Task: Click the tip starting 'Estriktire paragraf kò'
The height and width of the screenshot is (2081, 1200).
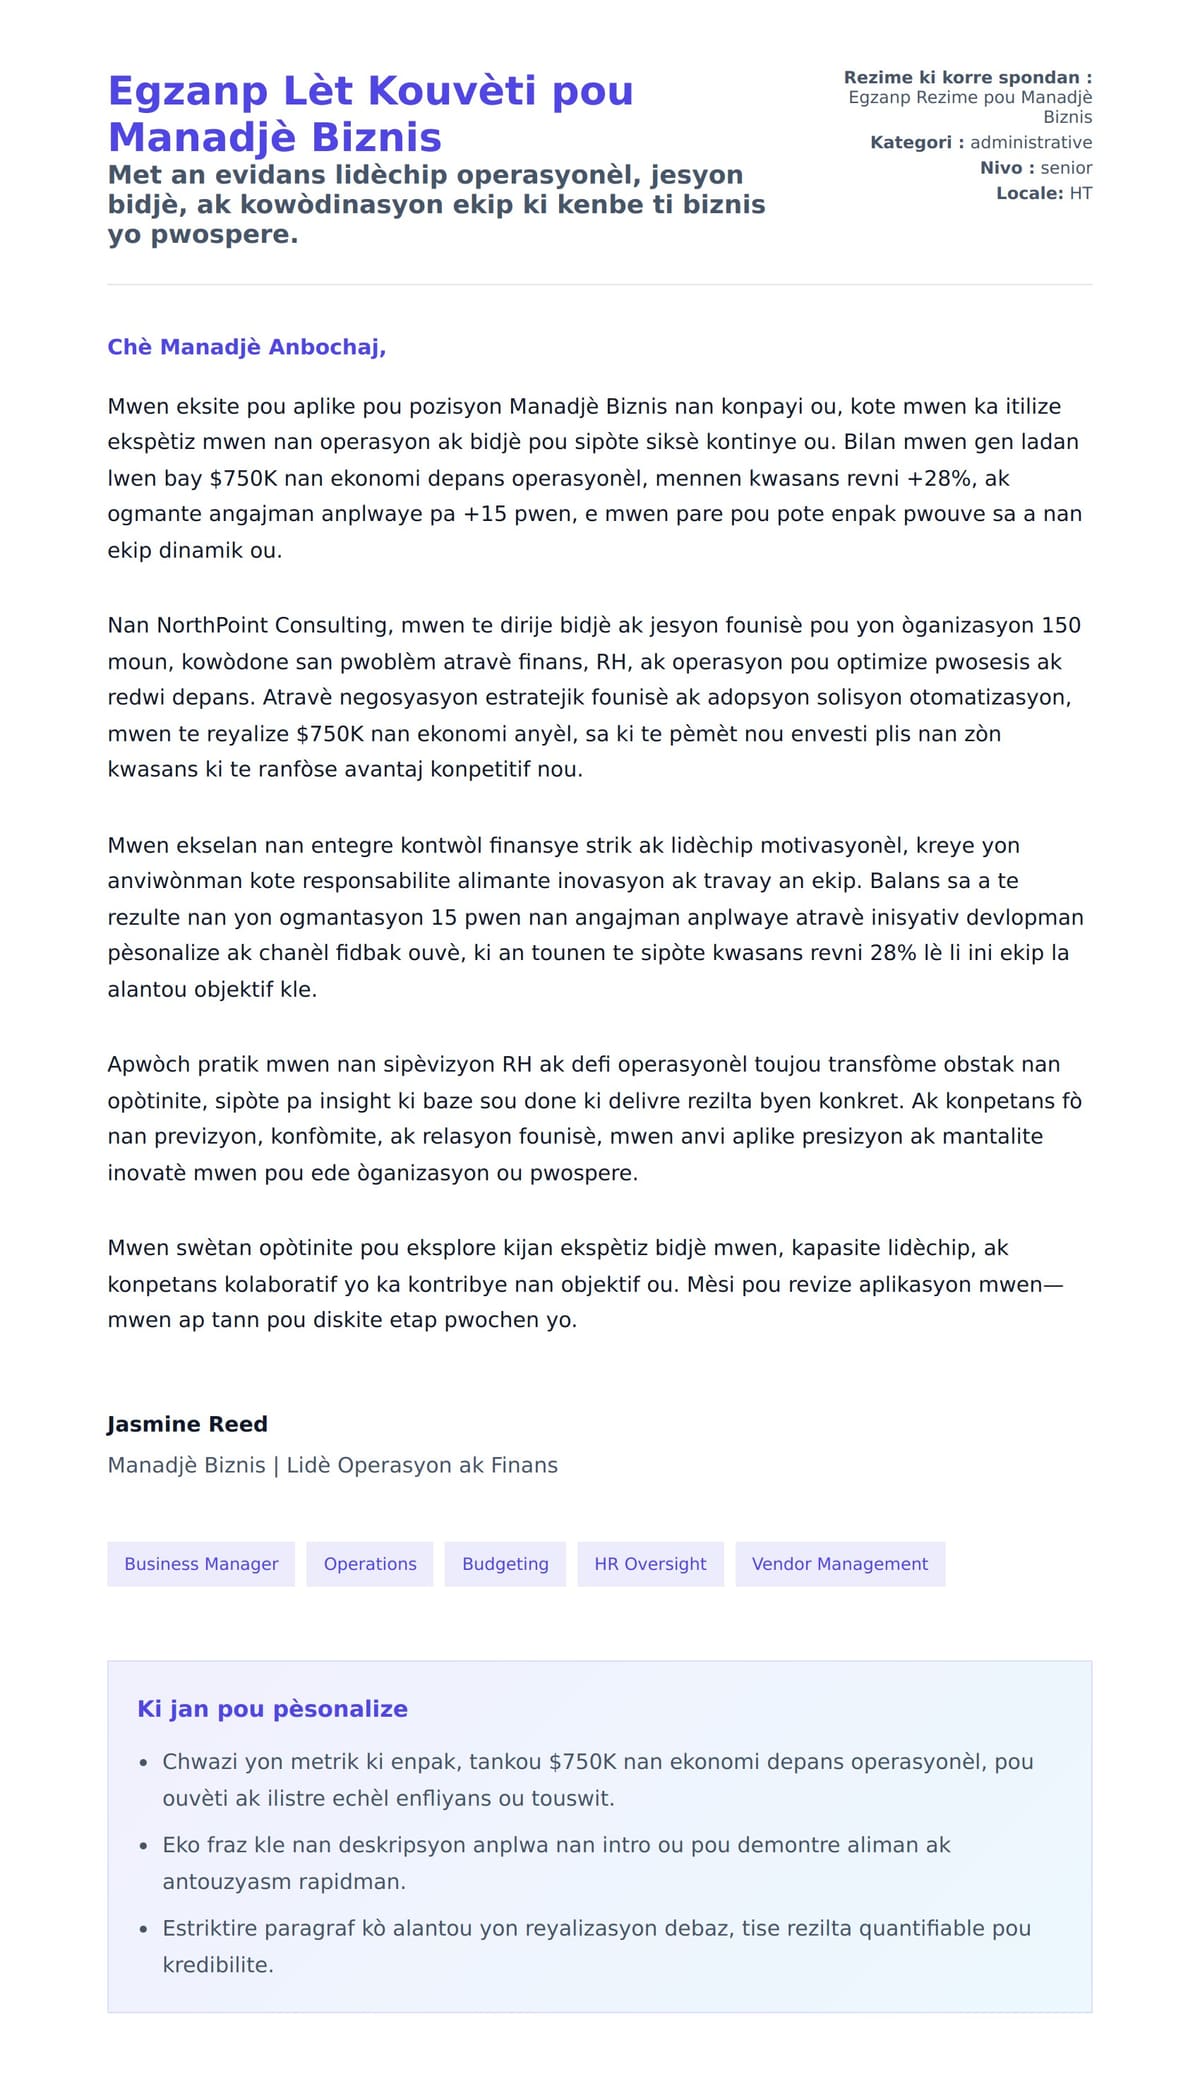Action: tap(596, 1945)
